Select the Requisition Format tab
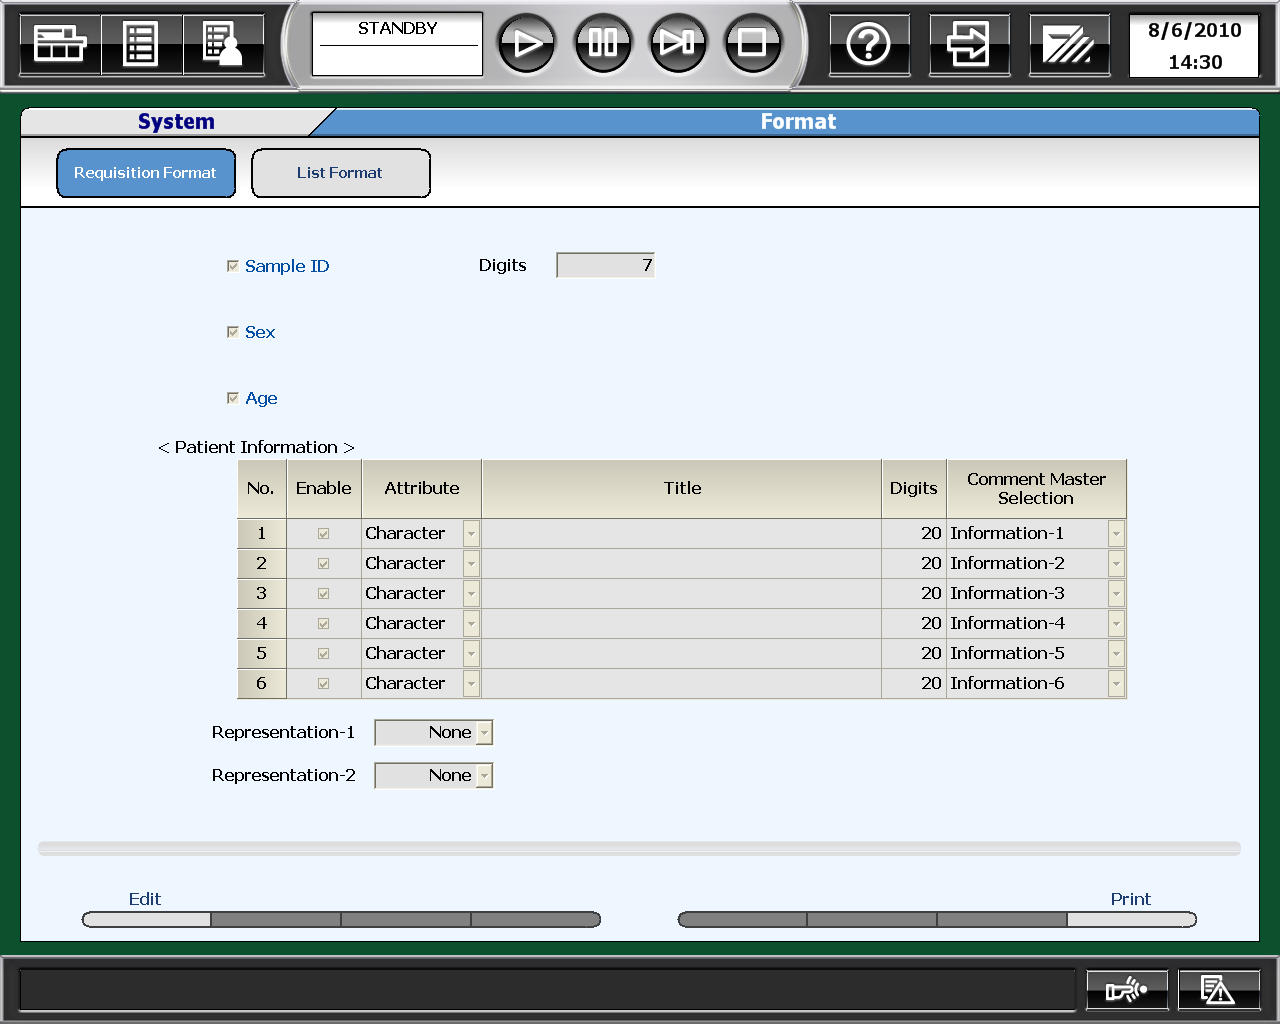Image resolution: width=1280 pixels, height=1024 pixels. (146, 173)
